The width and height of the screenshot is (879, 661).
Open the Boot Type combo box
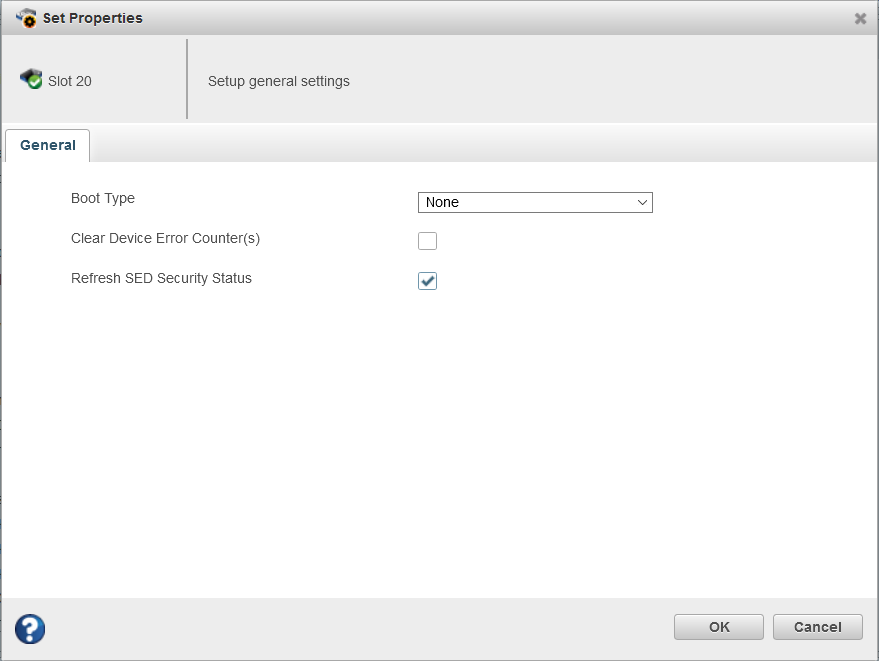[x=534, y=202]
